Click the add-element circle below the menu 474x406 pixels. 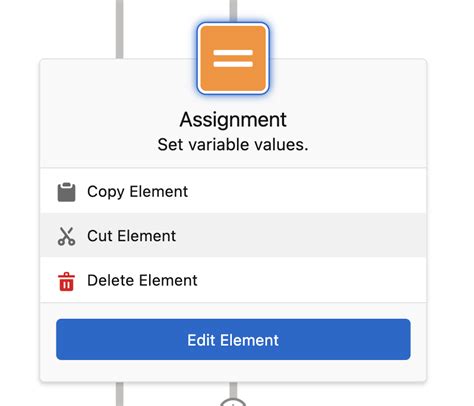point(233,402)
